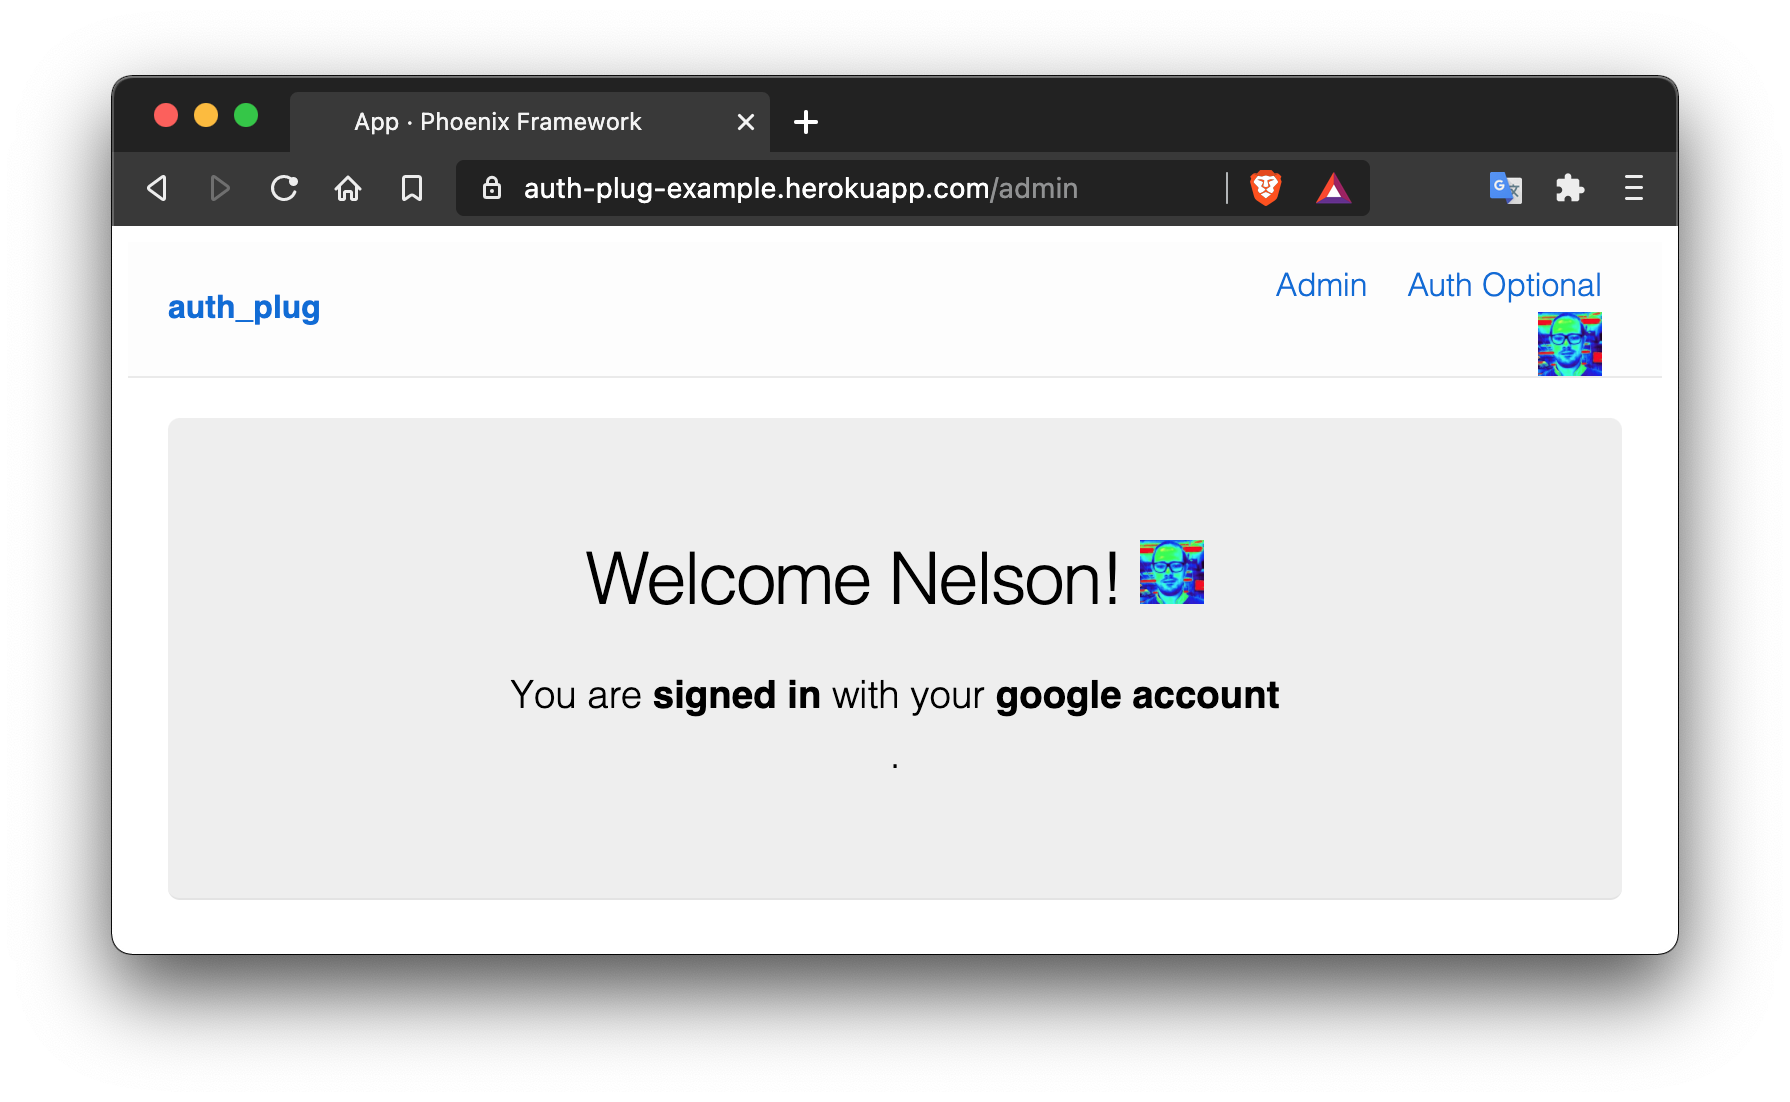The height and width of the screenshot is (1102, 1790).
Task: Click the auth_plug home link
Action: pos(243,307)
